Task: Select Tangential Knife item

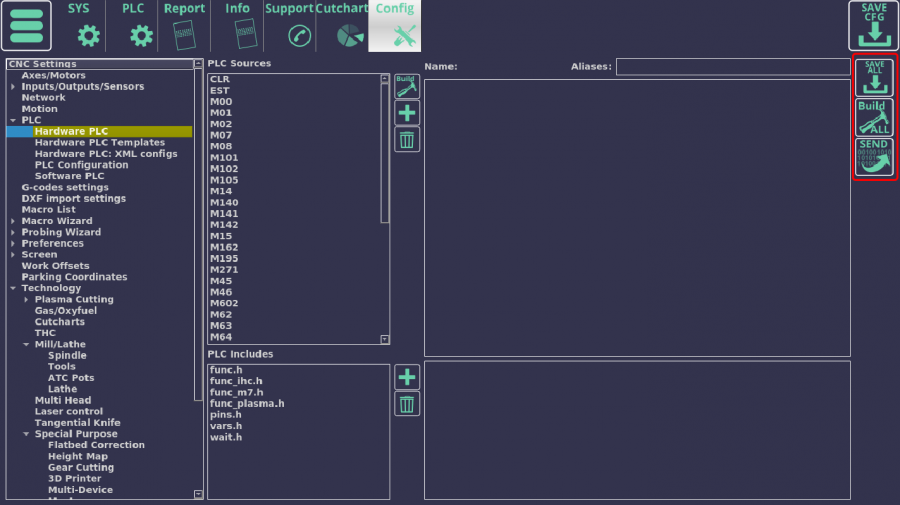Action: 77,422
